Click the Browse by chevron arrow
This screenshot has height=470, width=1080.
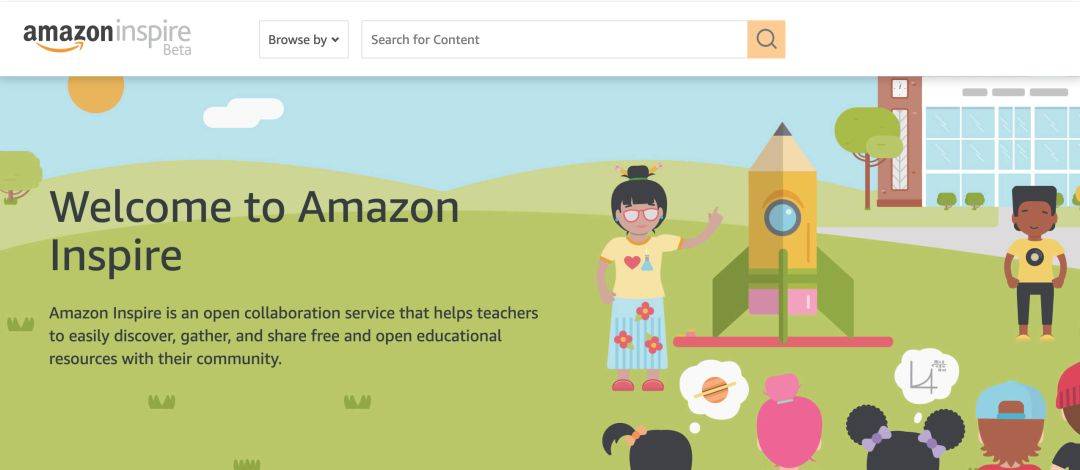click(335, 39)
